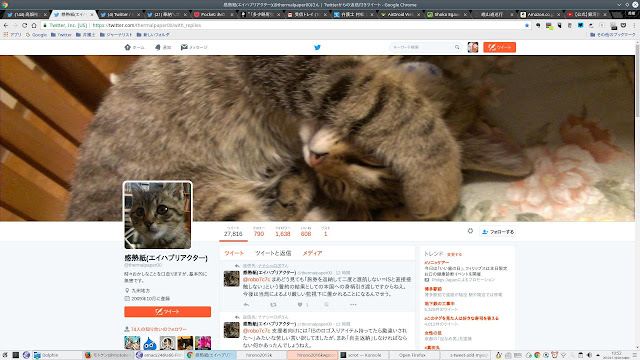The width and height of the screenshot is (640, 360).
Task: Open ジャーナリスト bookmarks folder
Action: pos(116,35)
